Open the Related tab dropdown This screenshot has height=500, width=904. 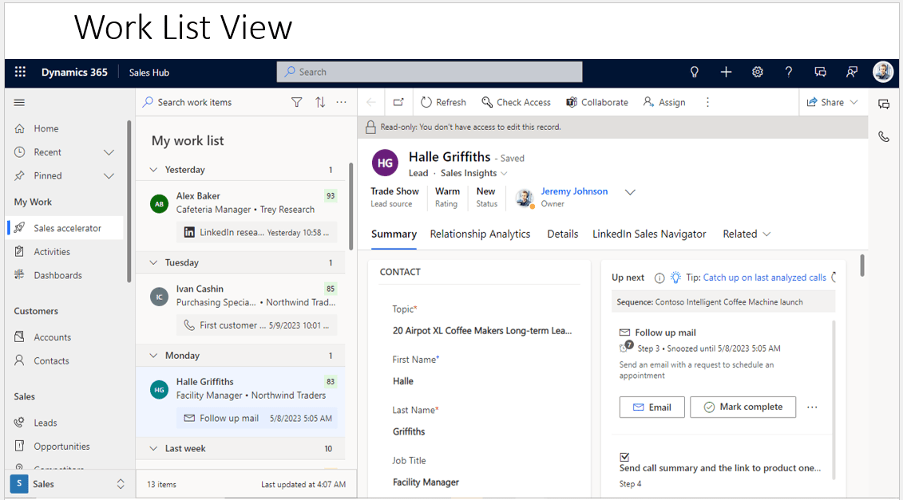point(746,234)
